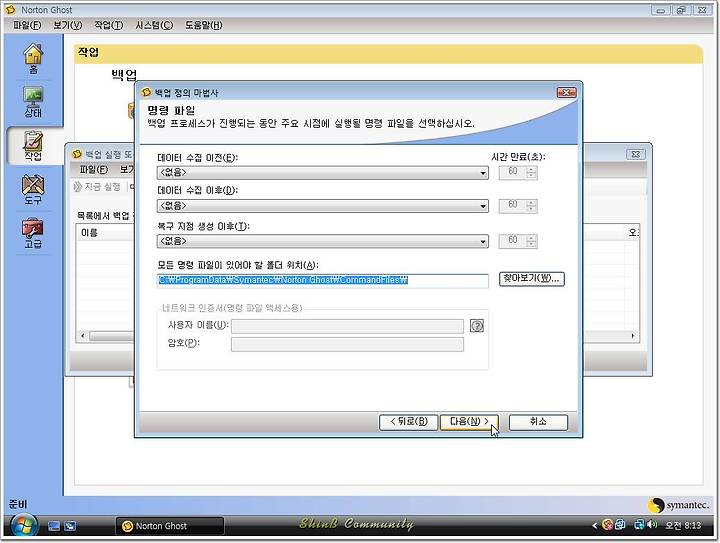
Task: Click the volume speaker tray icon
Action: [652, 524]
